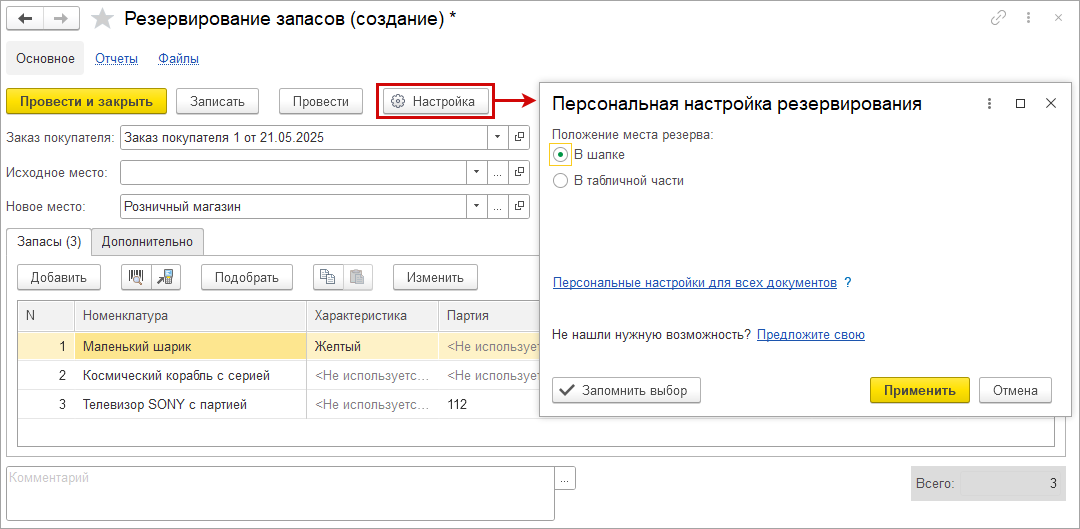
Task: Click the question mark help icon
Action: coord(847,283)
